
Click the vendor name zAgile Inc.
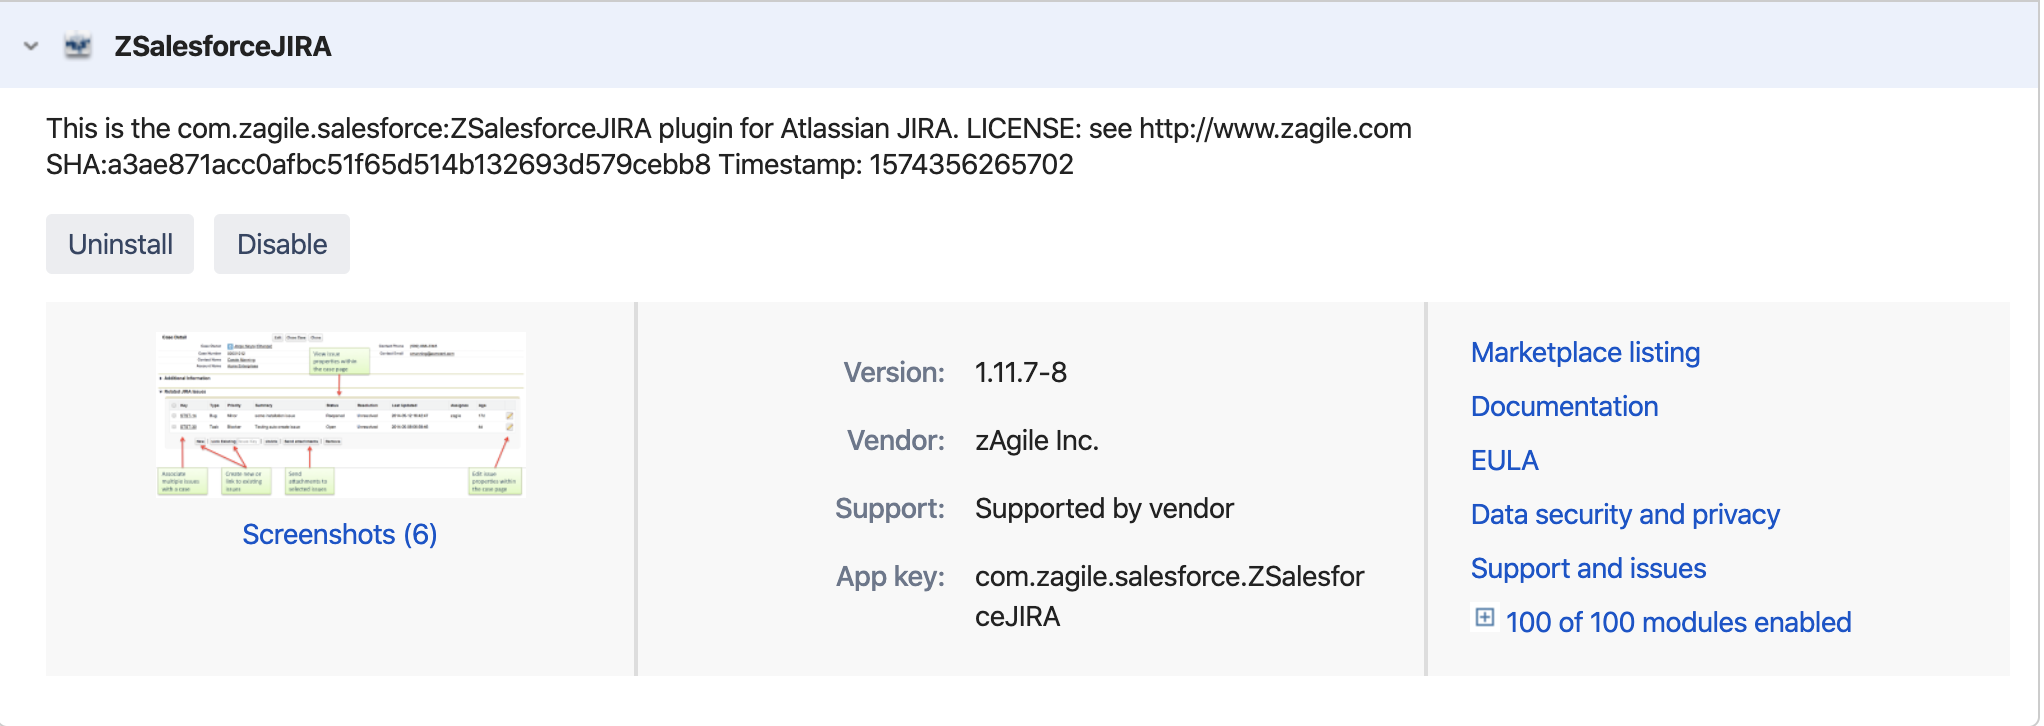(1037, 440)
